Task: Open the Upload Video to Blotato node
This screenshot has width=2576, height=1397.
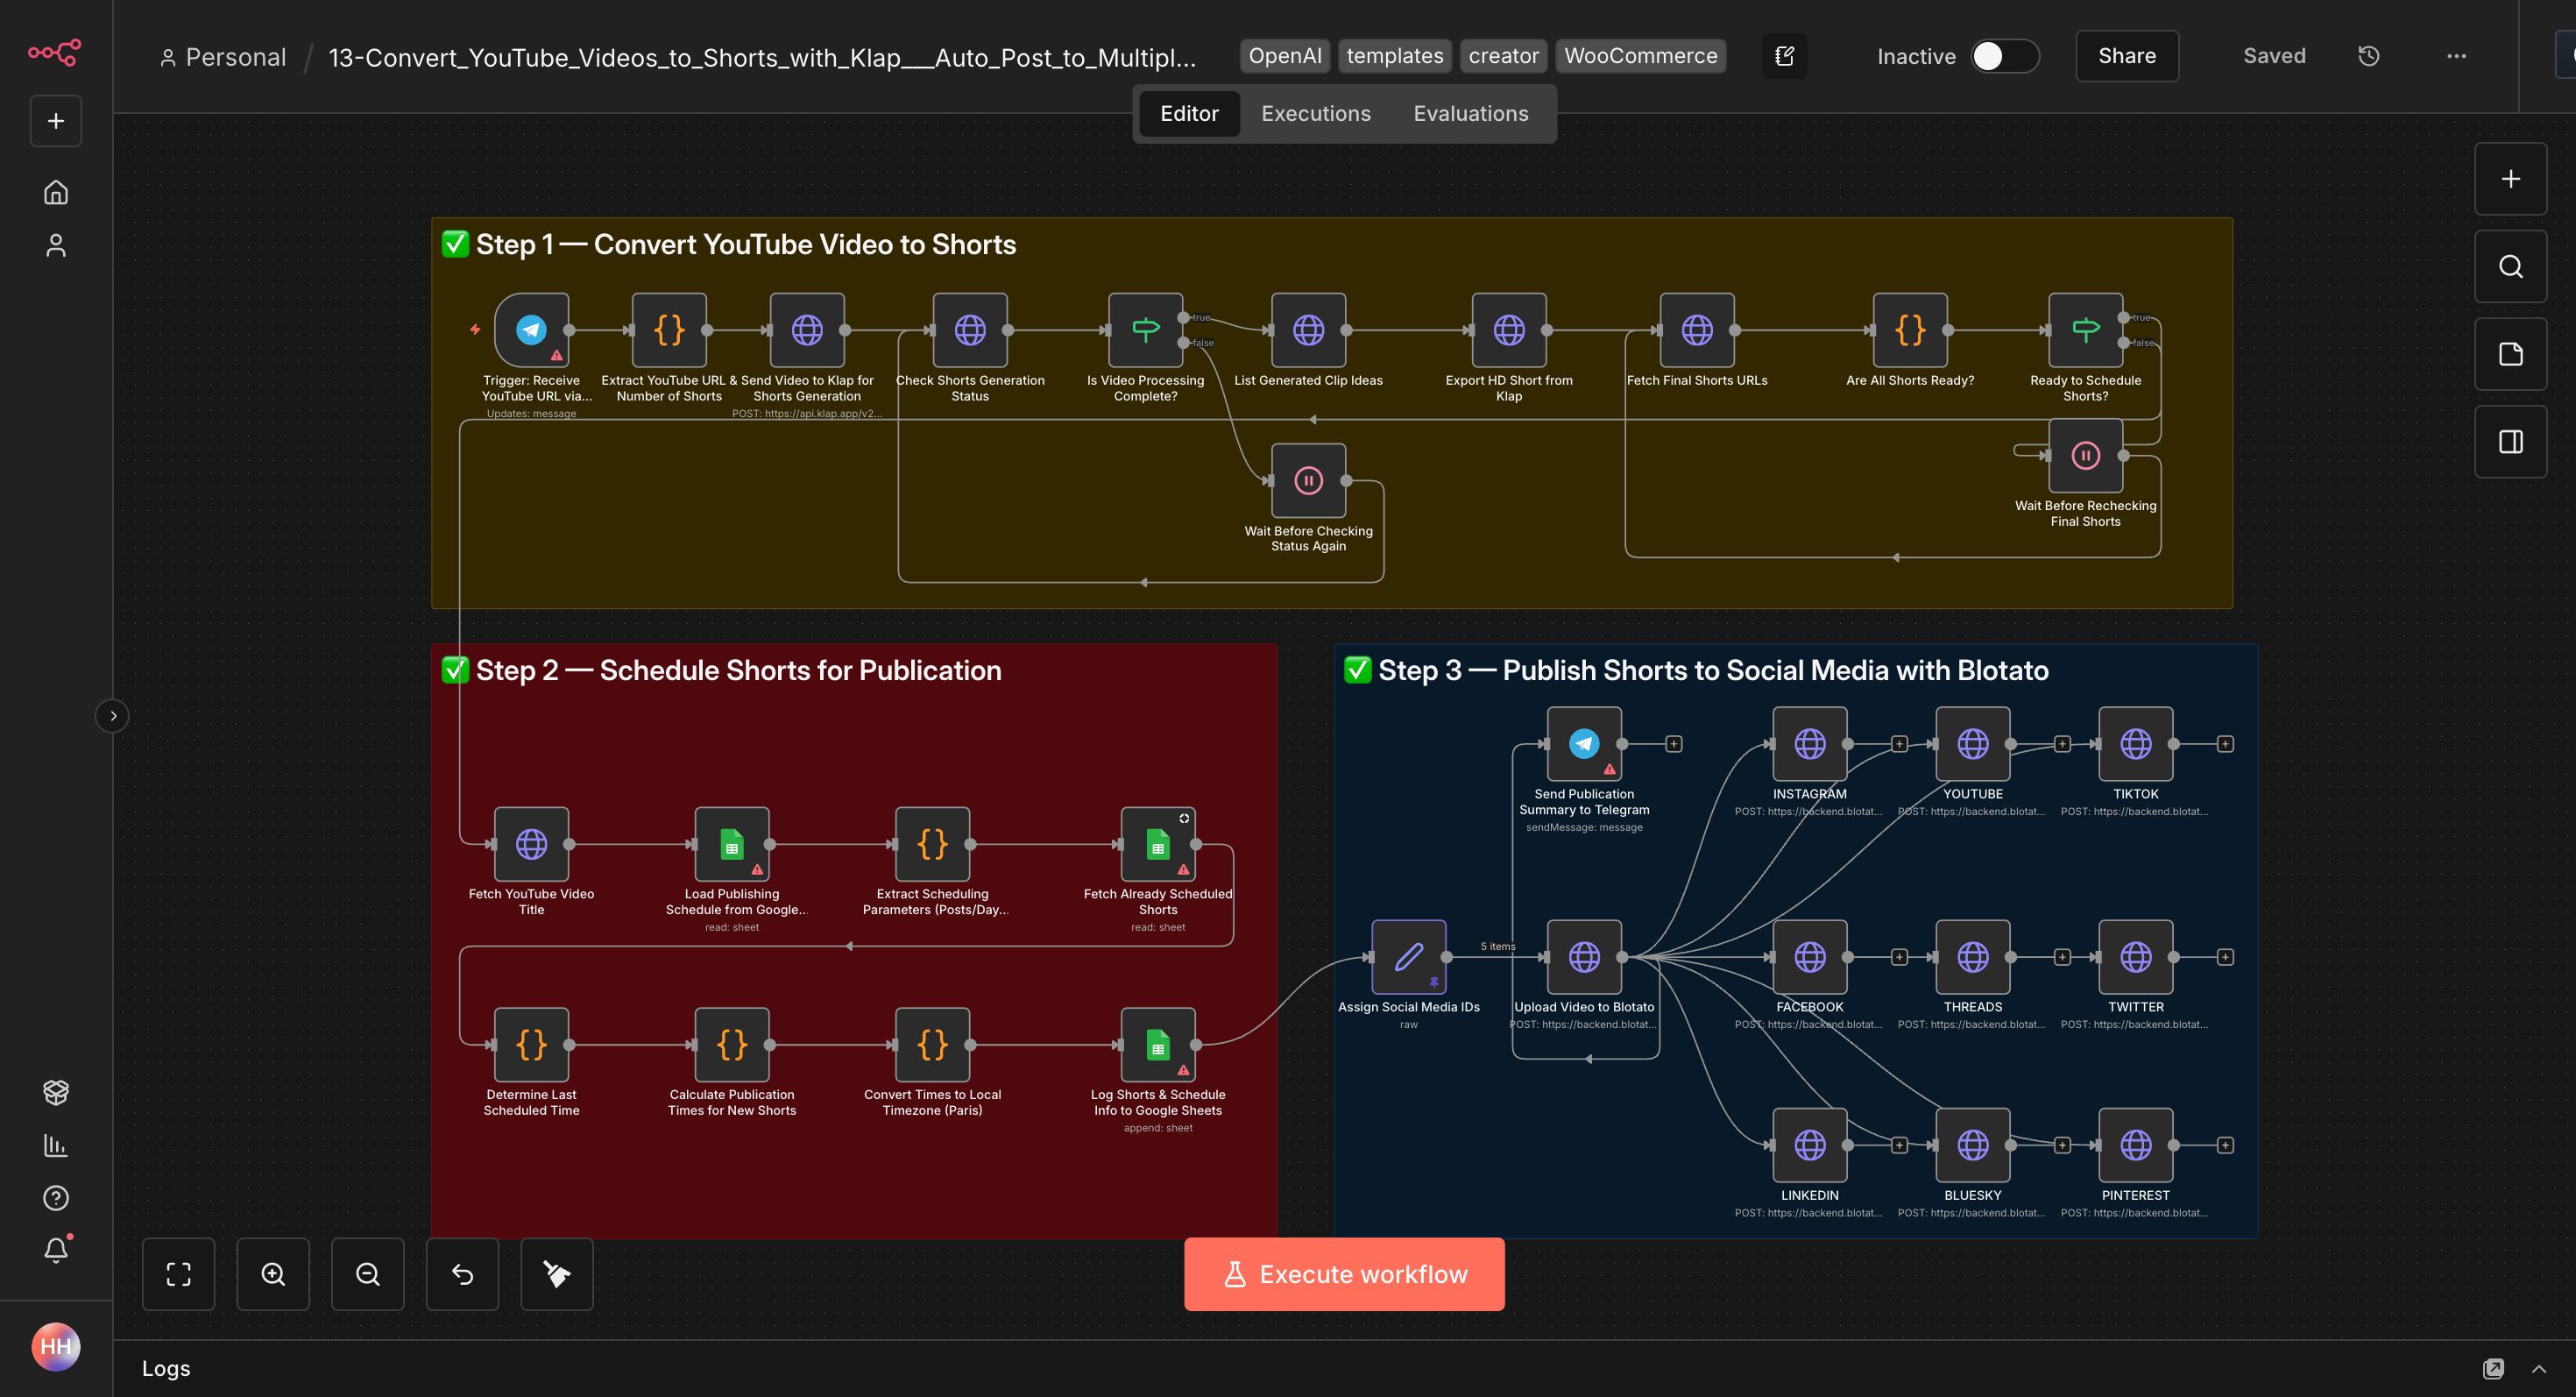Action: tap(1584, 957)
